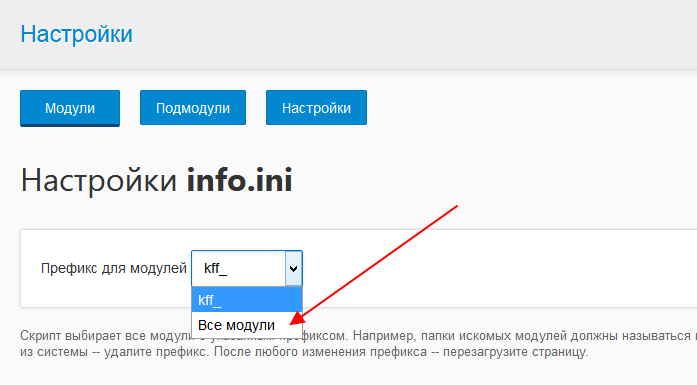Select the Все модули option

pyautogui.click(x=247, y=325)
